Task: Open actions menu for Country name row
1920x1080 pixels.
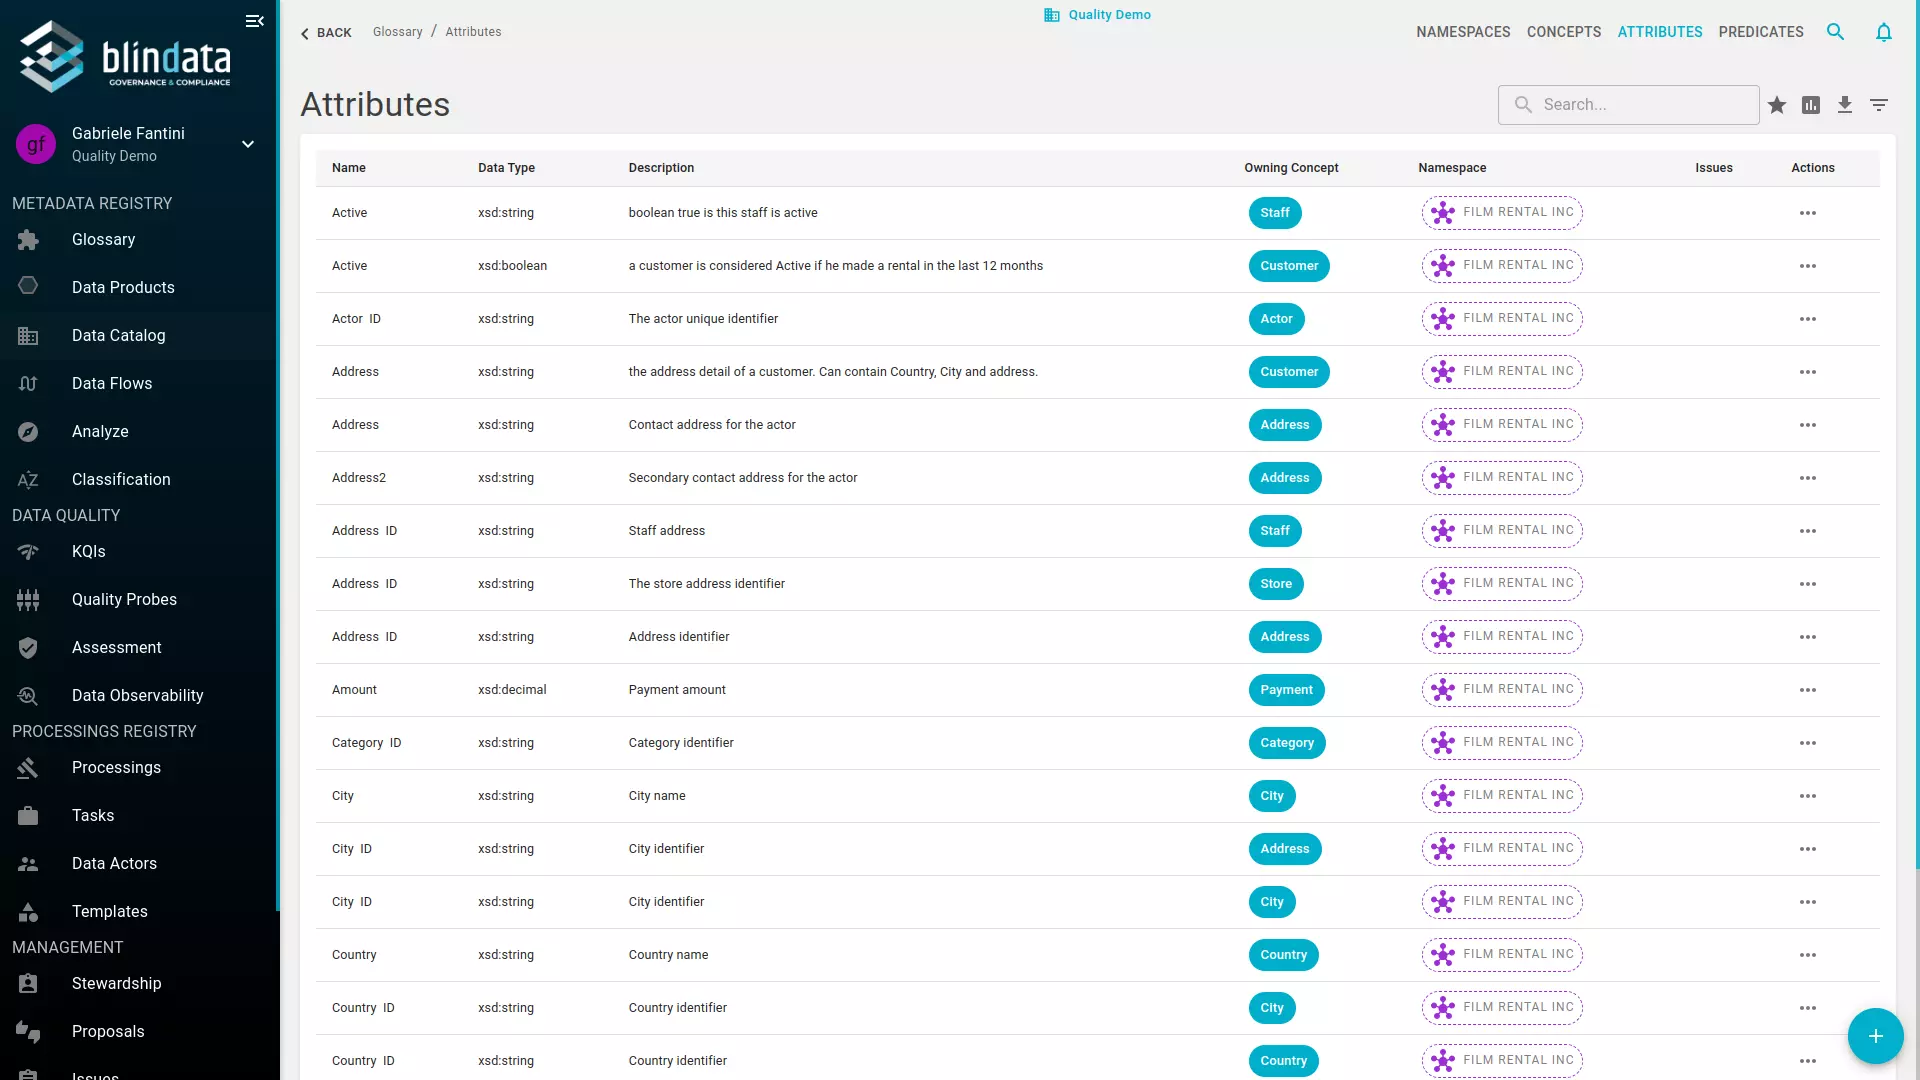Action: pos(1808,955)
